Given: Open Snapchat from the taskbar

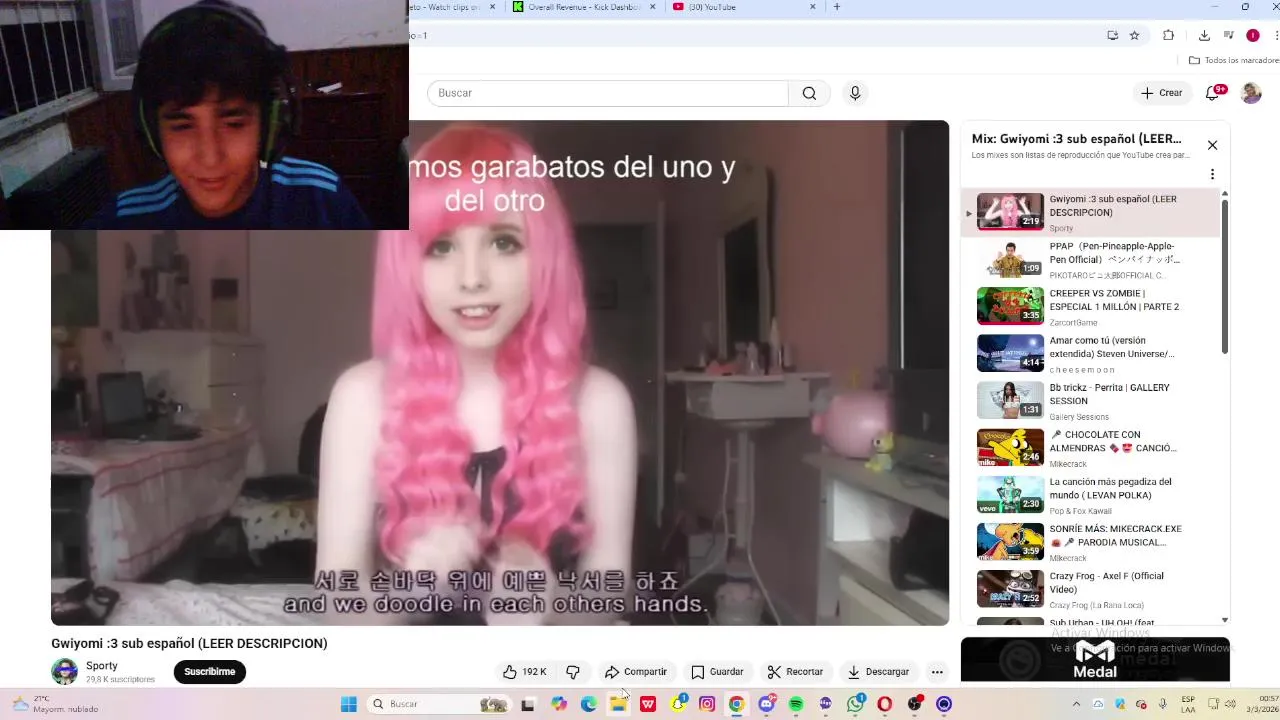Looking at the screenshot, I should click(678, 704).
